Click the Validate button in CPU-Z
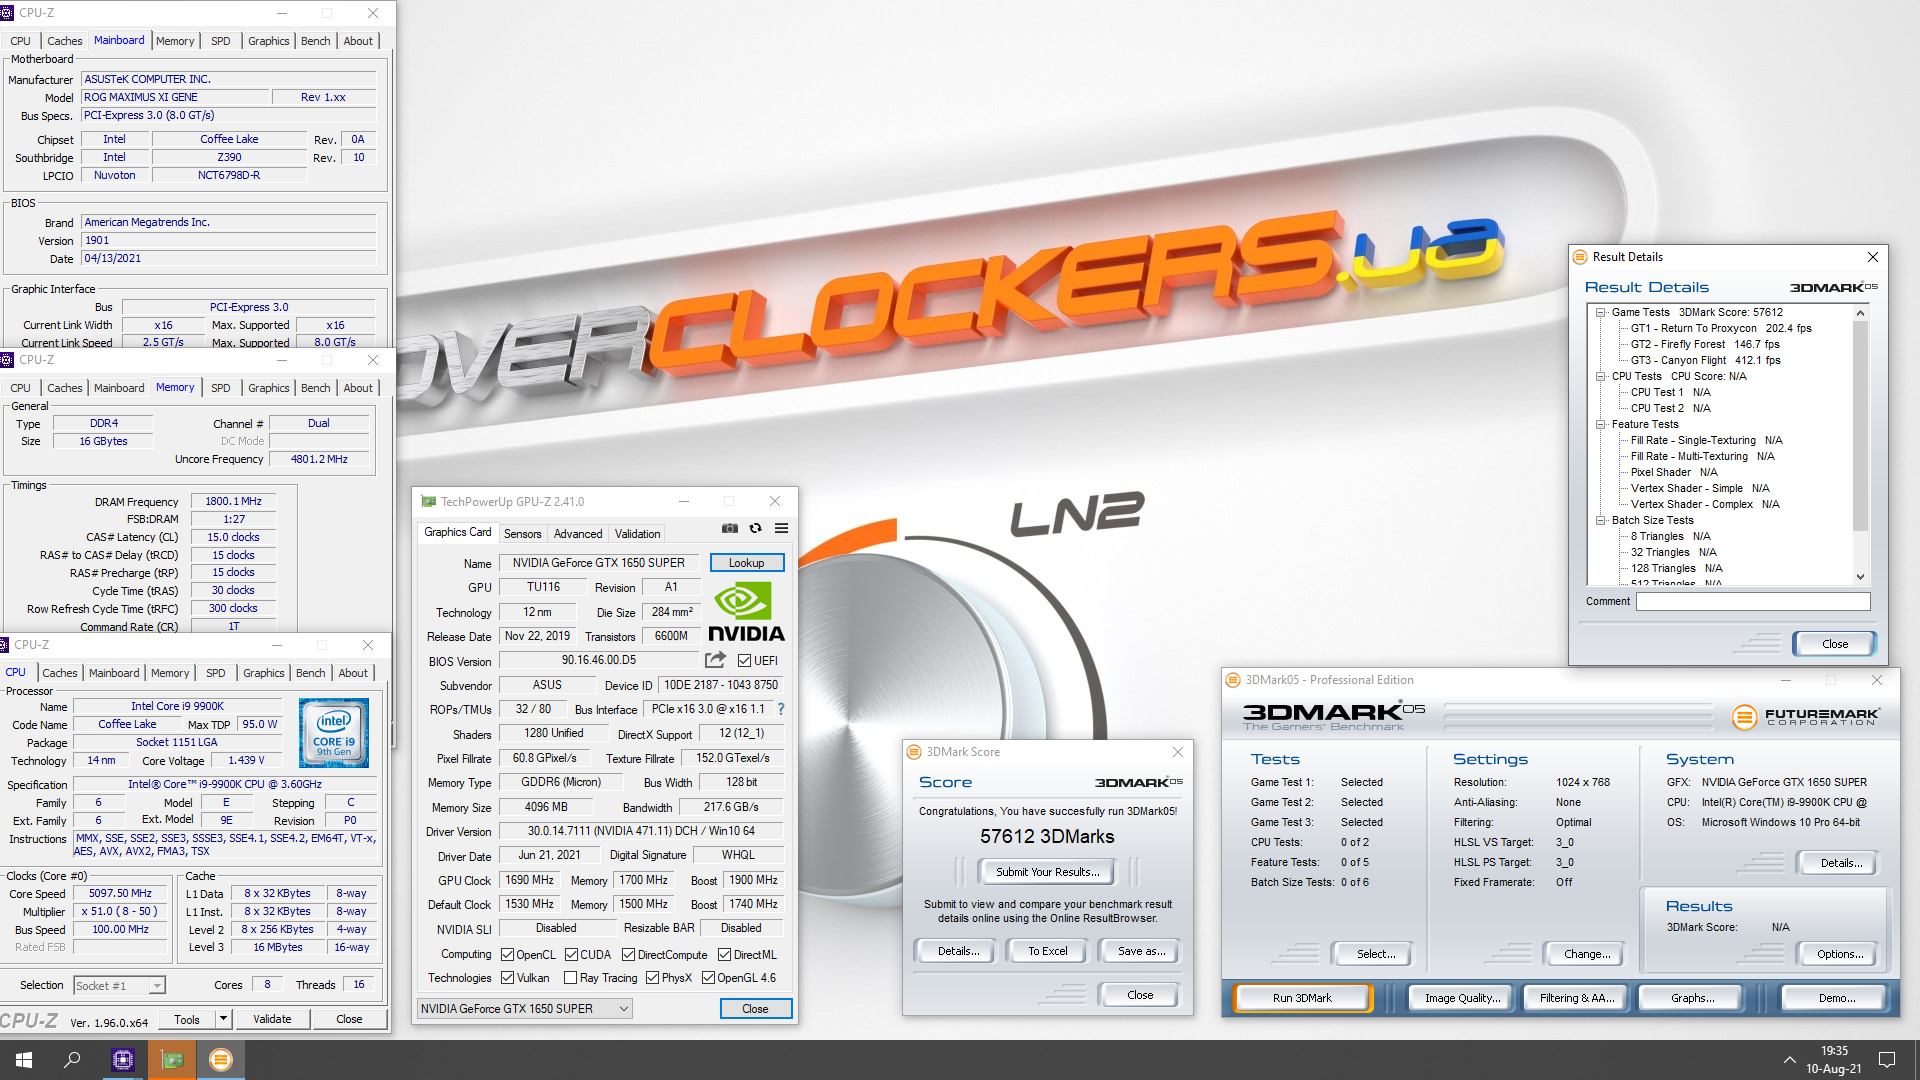Screen dimensions: 1920x1080 (x=272, y=1019)
